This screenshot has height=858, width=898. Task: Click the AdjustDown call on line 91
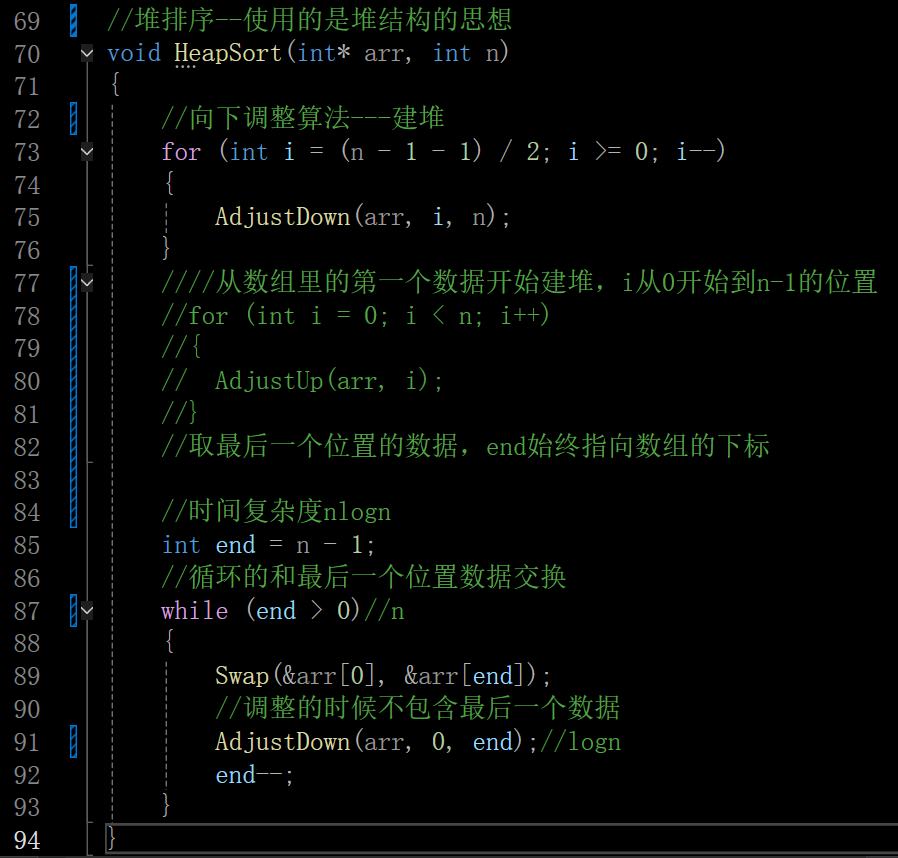coord(282,742)
